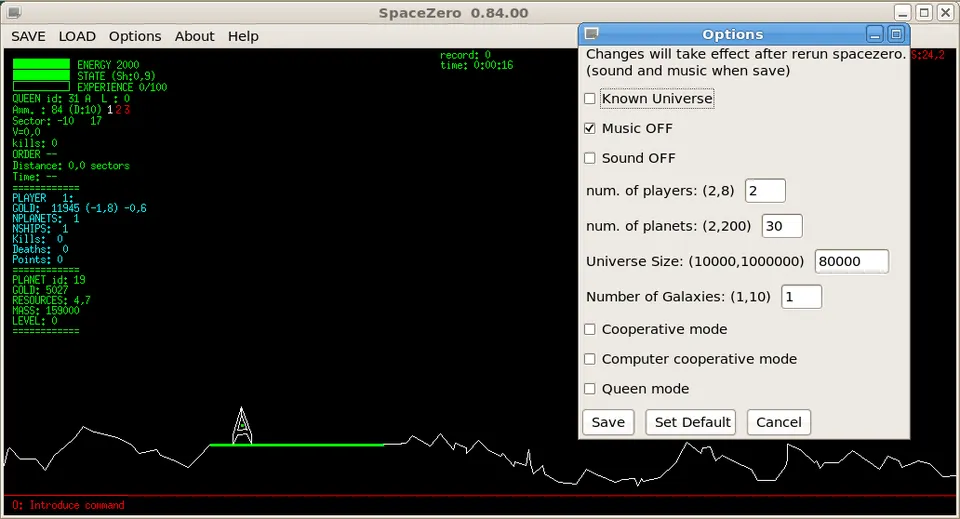Click the 'MASS: 159000' line

(x=46, y=310)
